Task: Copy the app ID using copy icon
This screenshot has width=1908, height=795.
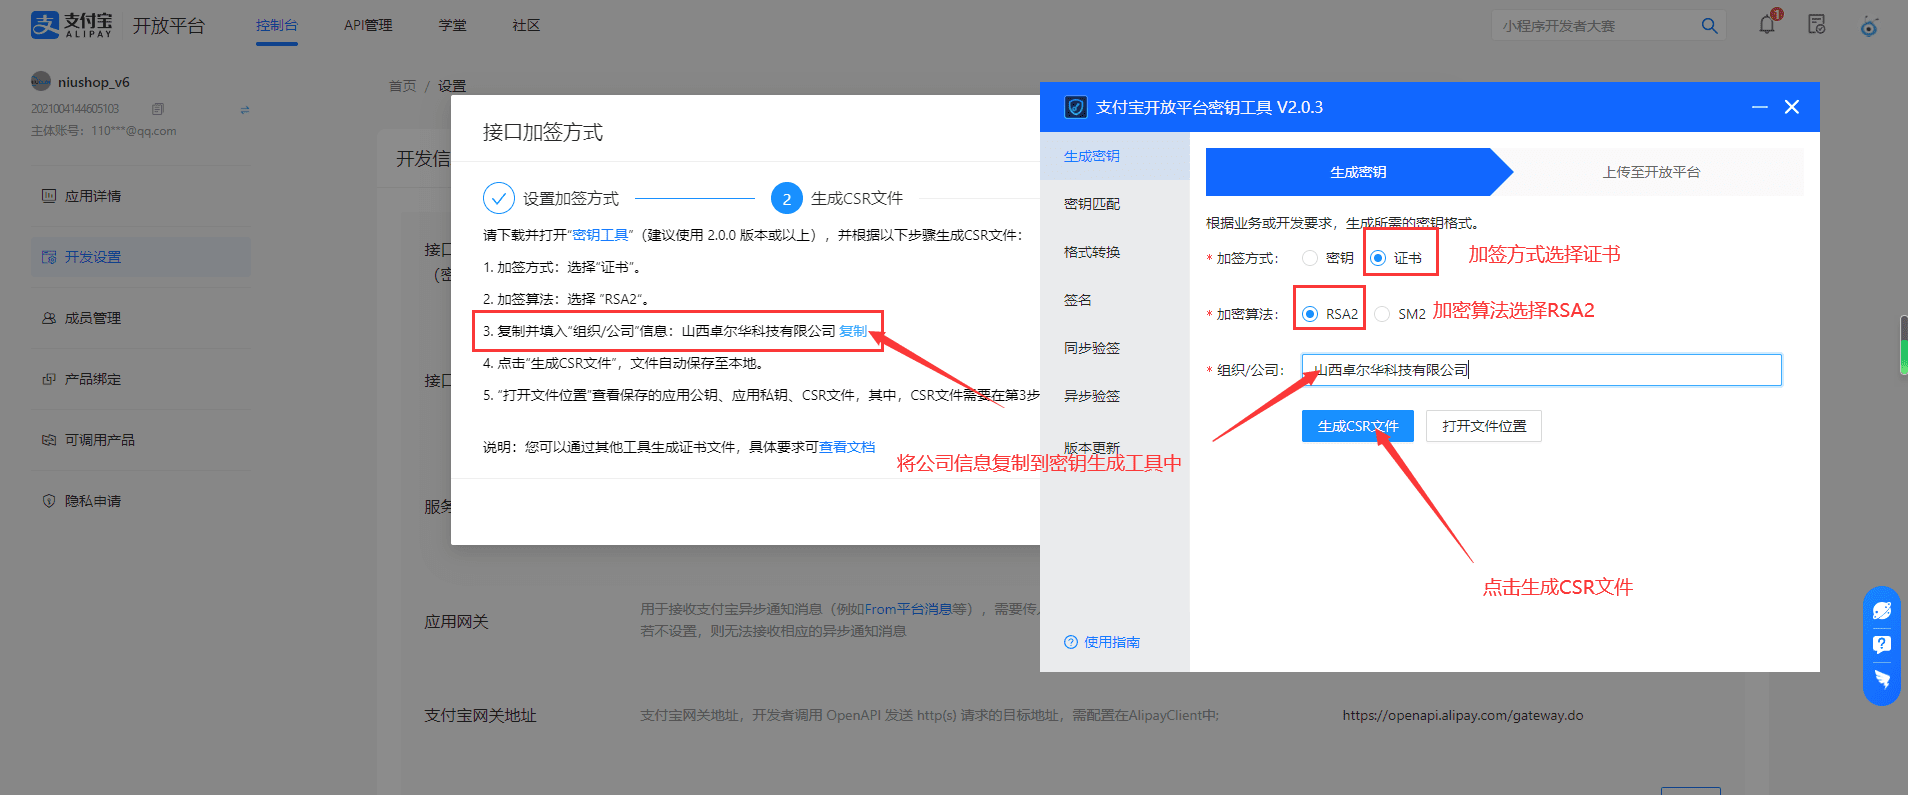Action: click(158, 109)
